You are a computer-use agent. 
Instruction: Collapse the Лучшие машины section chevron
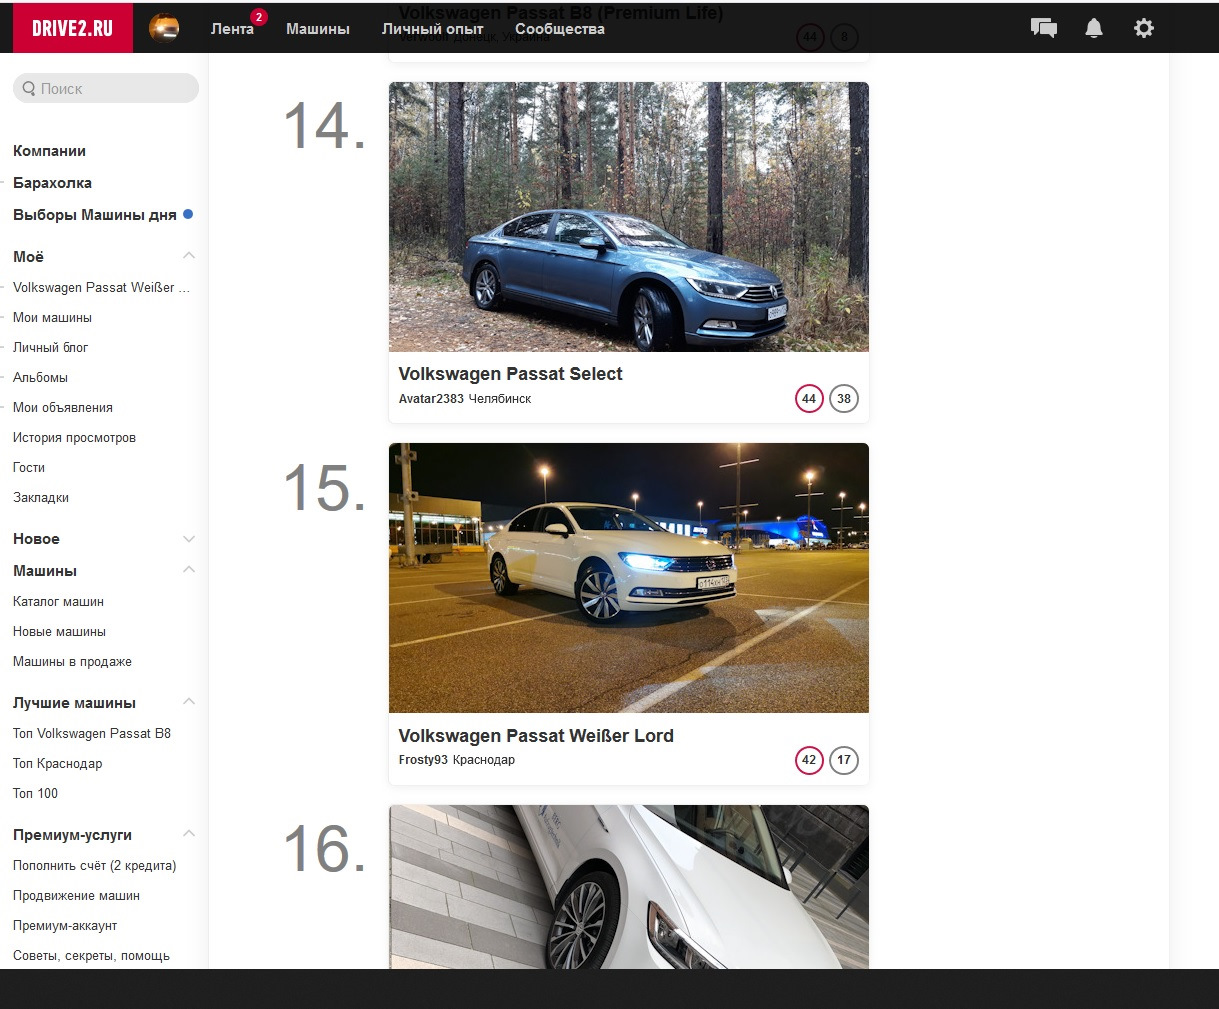(x=189, y=702)
